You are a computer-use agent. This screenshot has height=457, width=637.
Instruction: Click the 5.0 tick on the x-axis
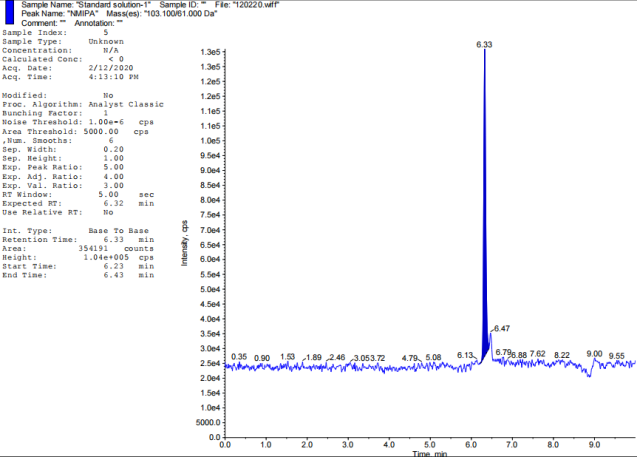coord(429,443)
